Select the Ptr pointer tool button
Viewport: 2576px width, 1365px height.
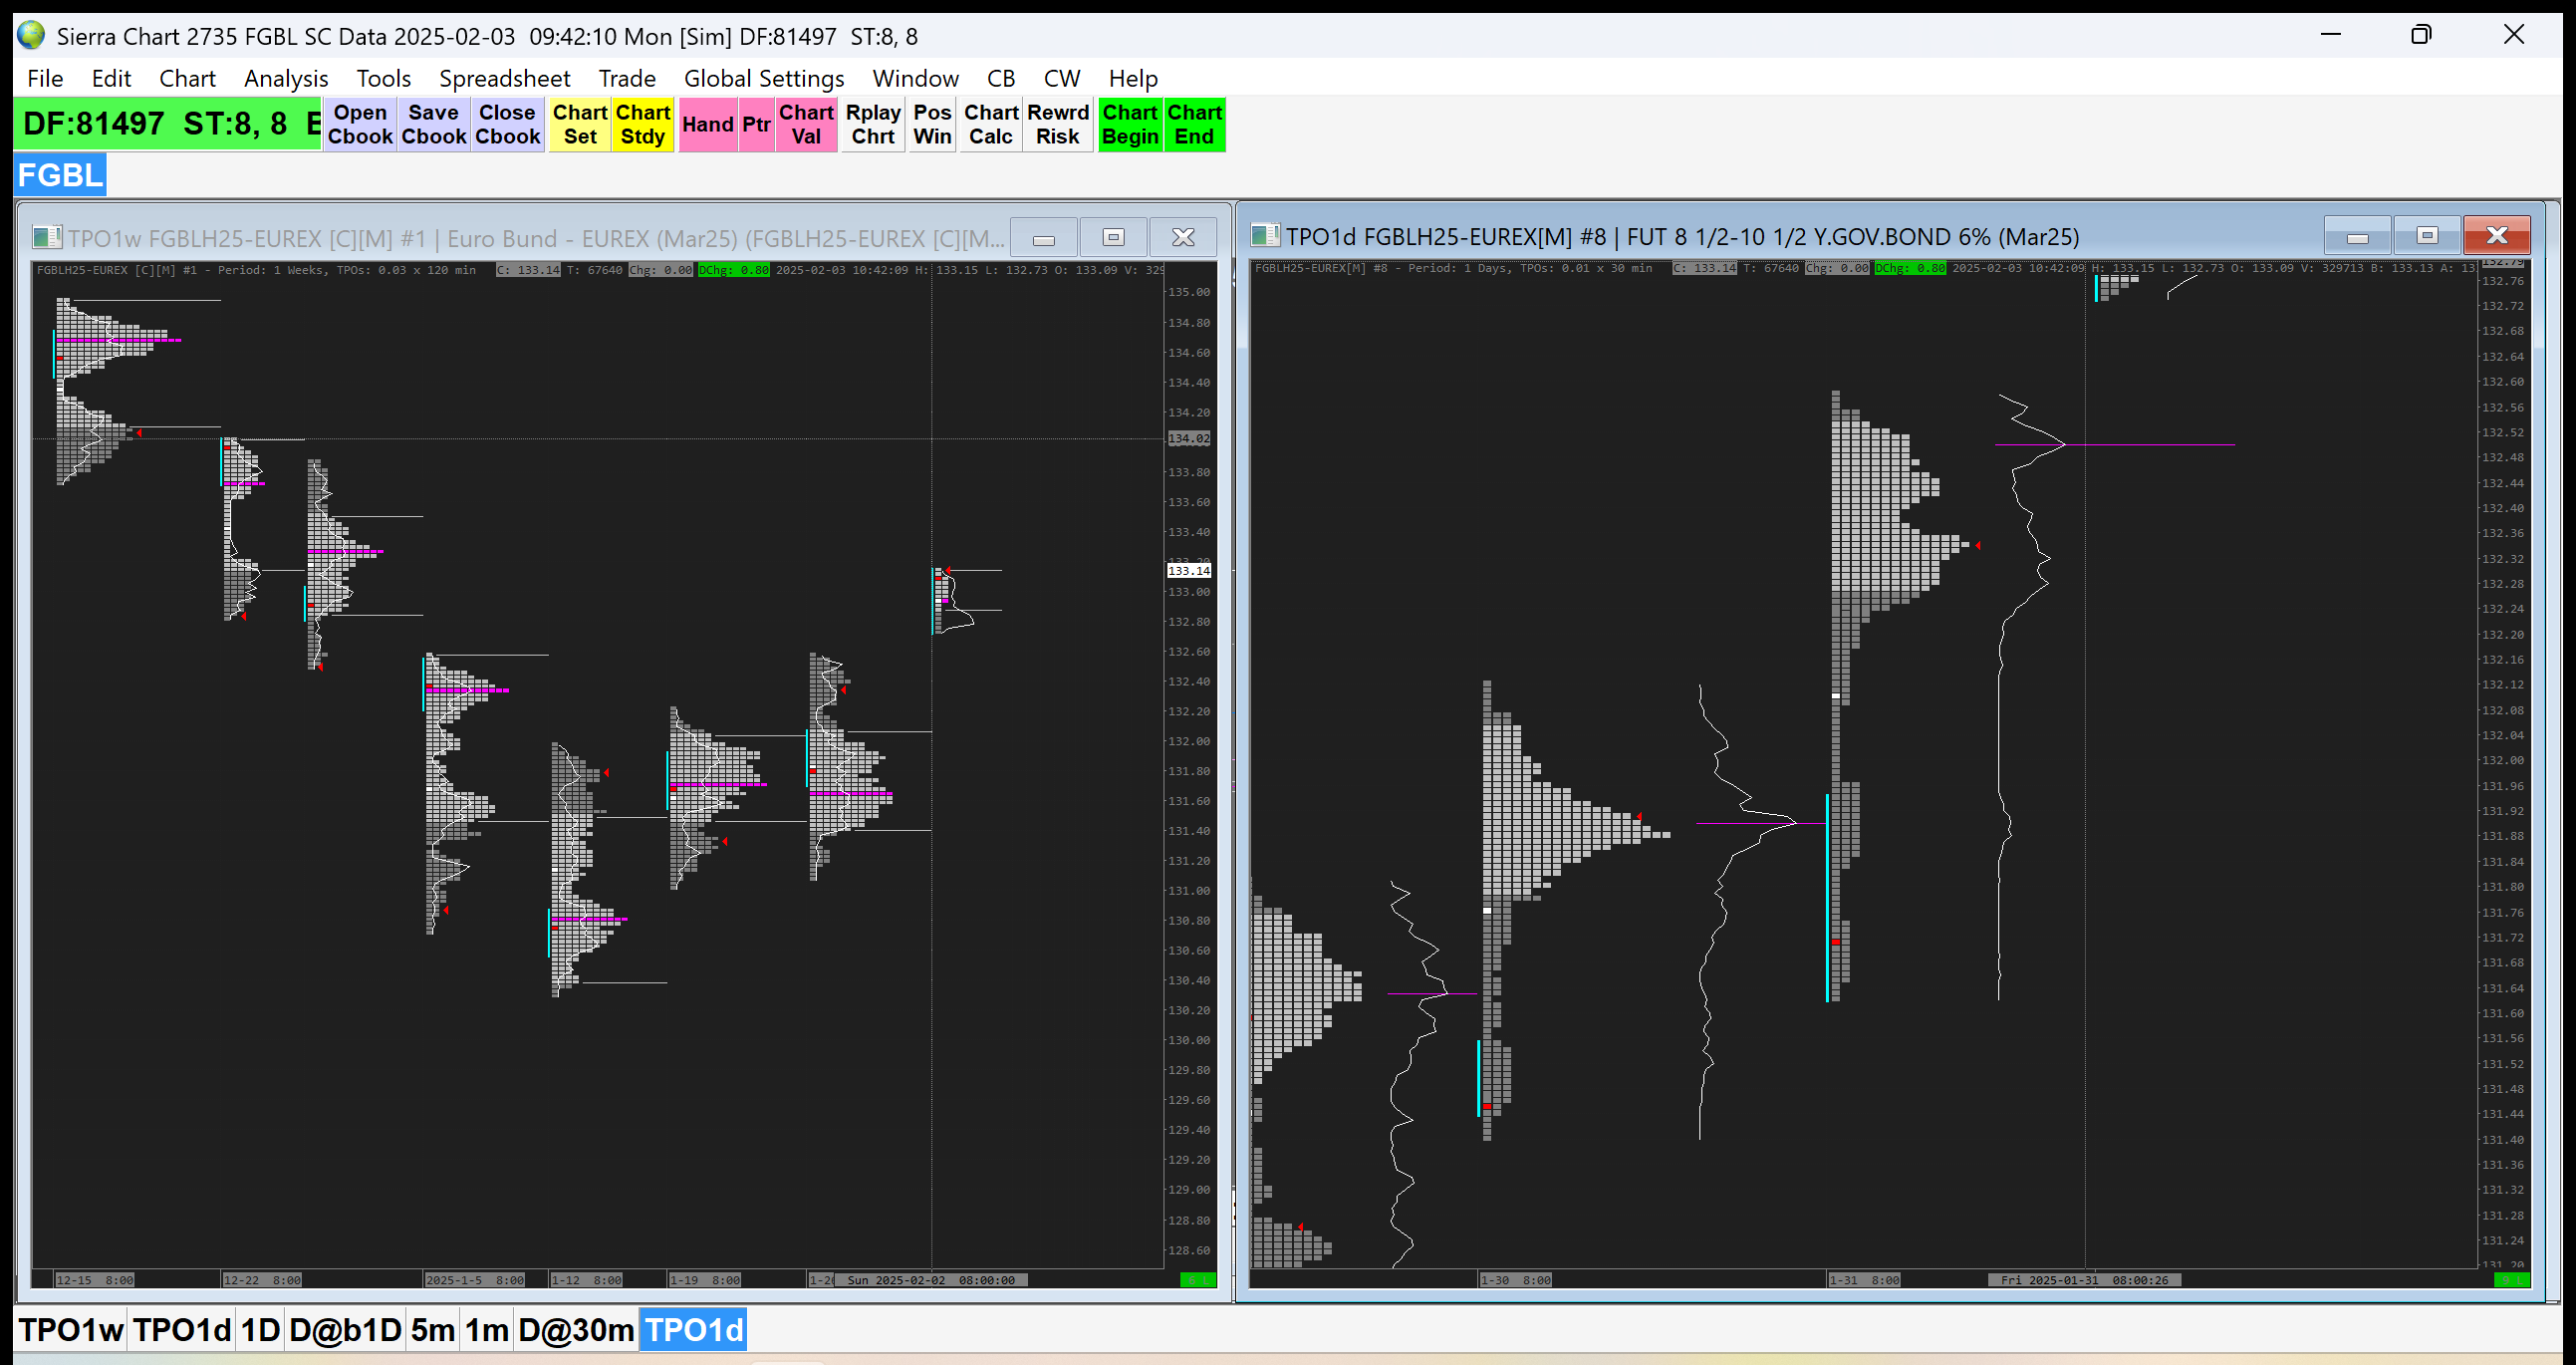click(756, 124)
